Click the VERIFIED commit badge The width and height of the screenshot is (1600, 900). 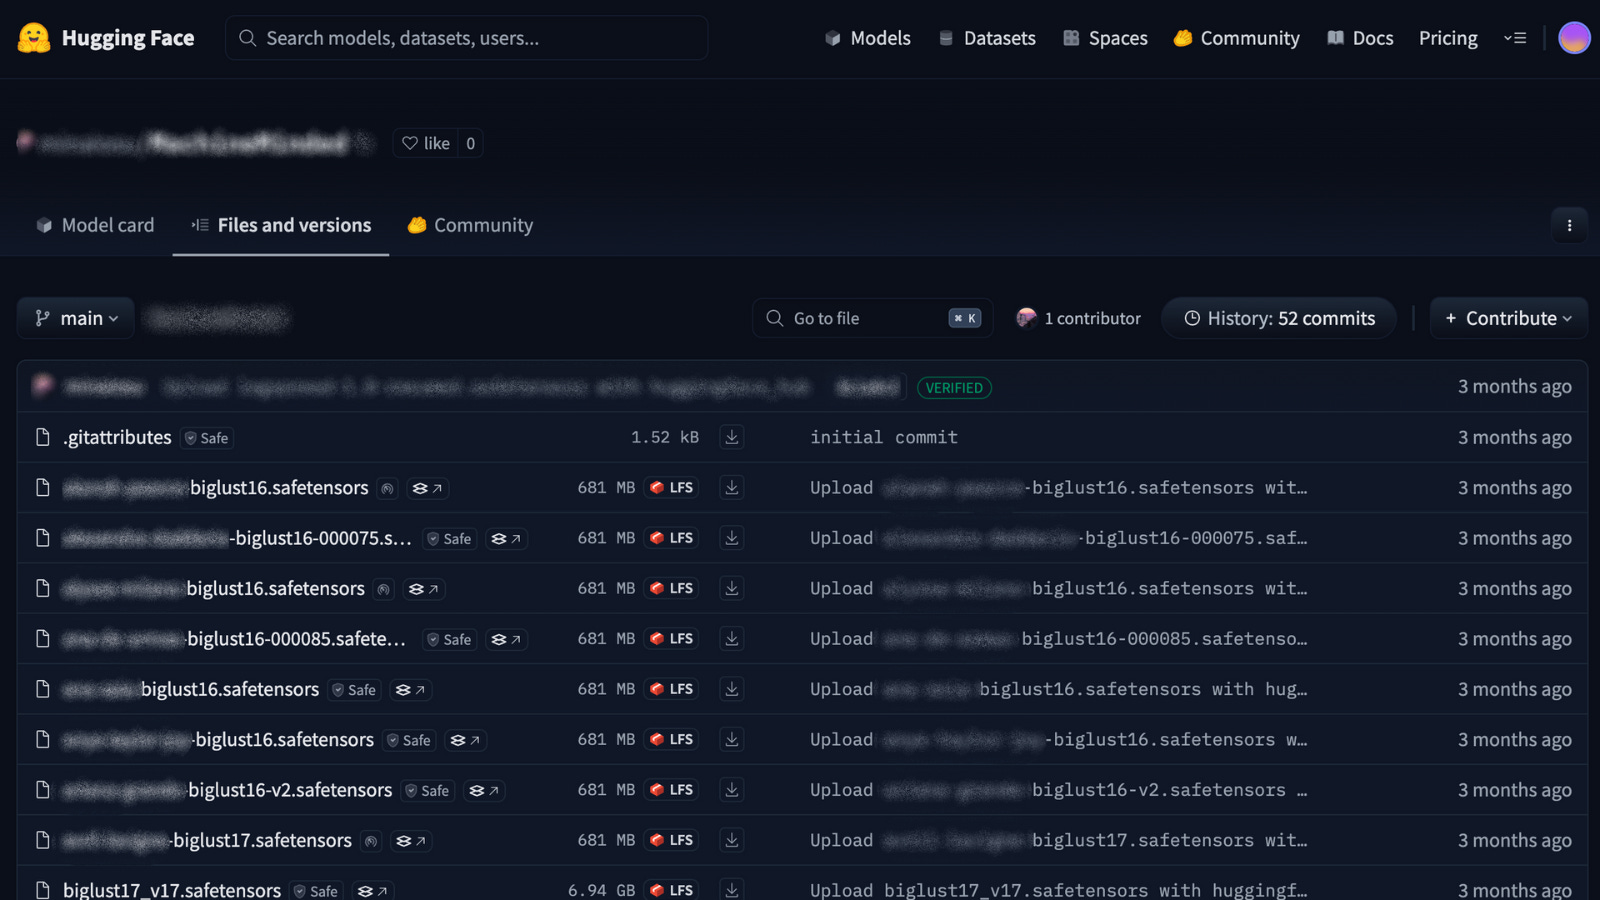[954, 388]
